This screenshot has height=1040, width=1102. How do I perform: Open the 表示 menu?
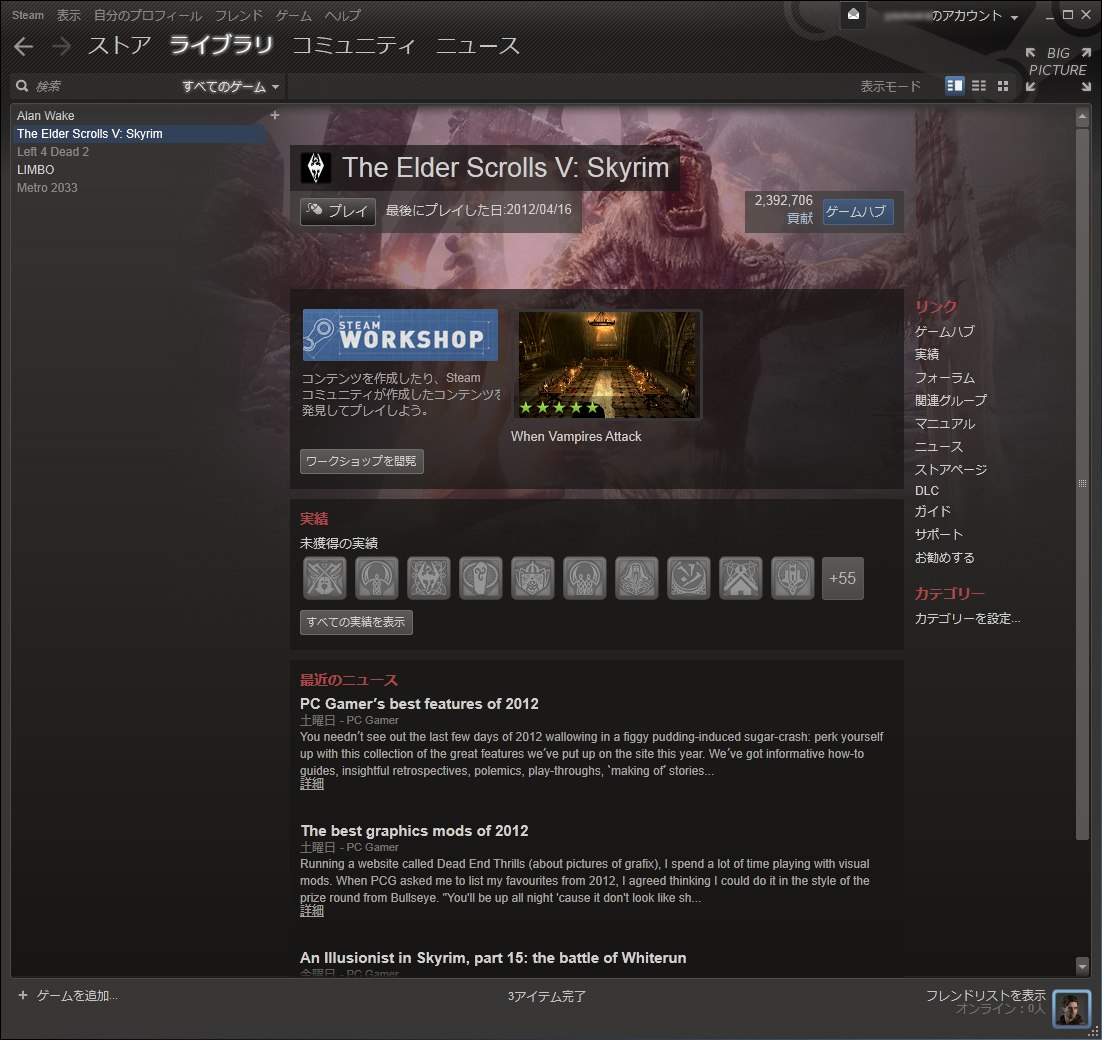pyautogui.click(x=69, y=15)
